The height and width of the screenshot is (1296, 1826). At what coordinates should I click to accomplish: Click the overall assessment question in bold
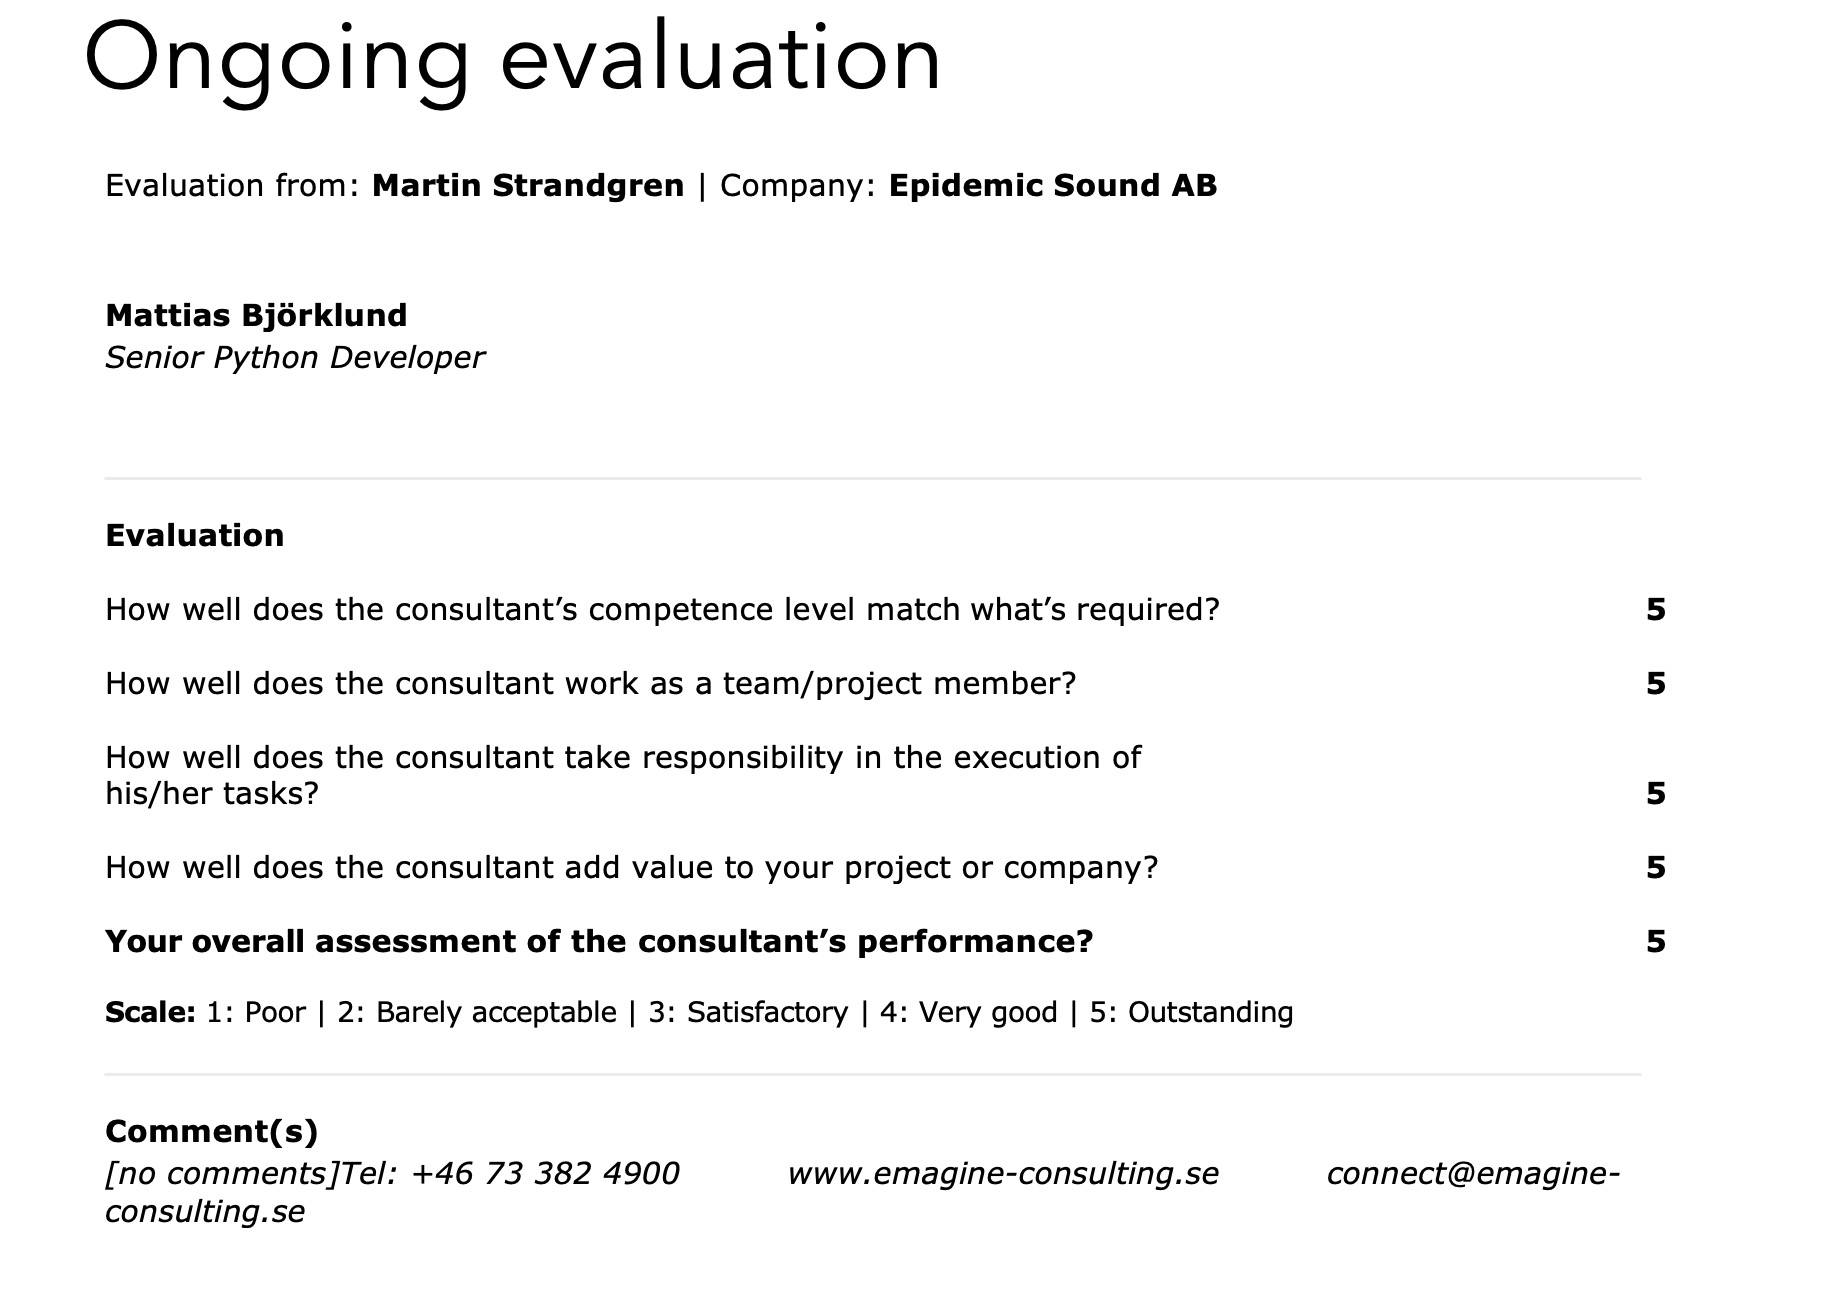point(599,941)
